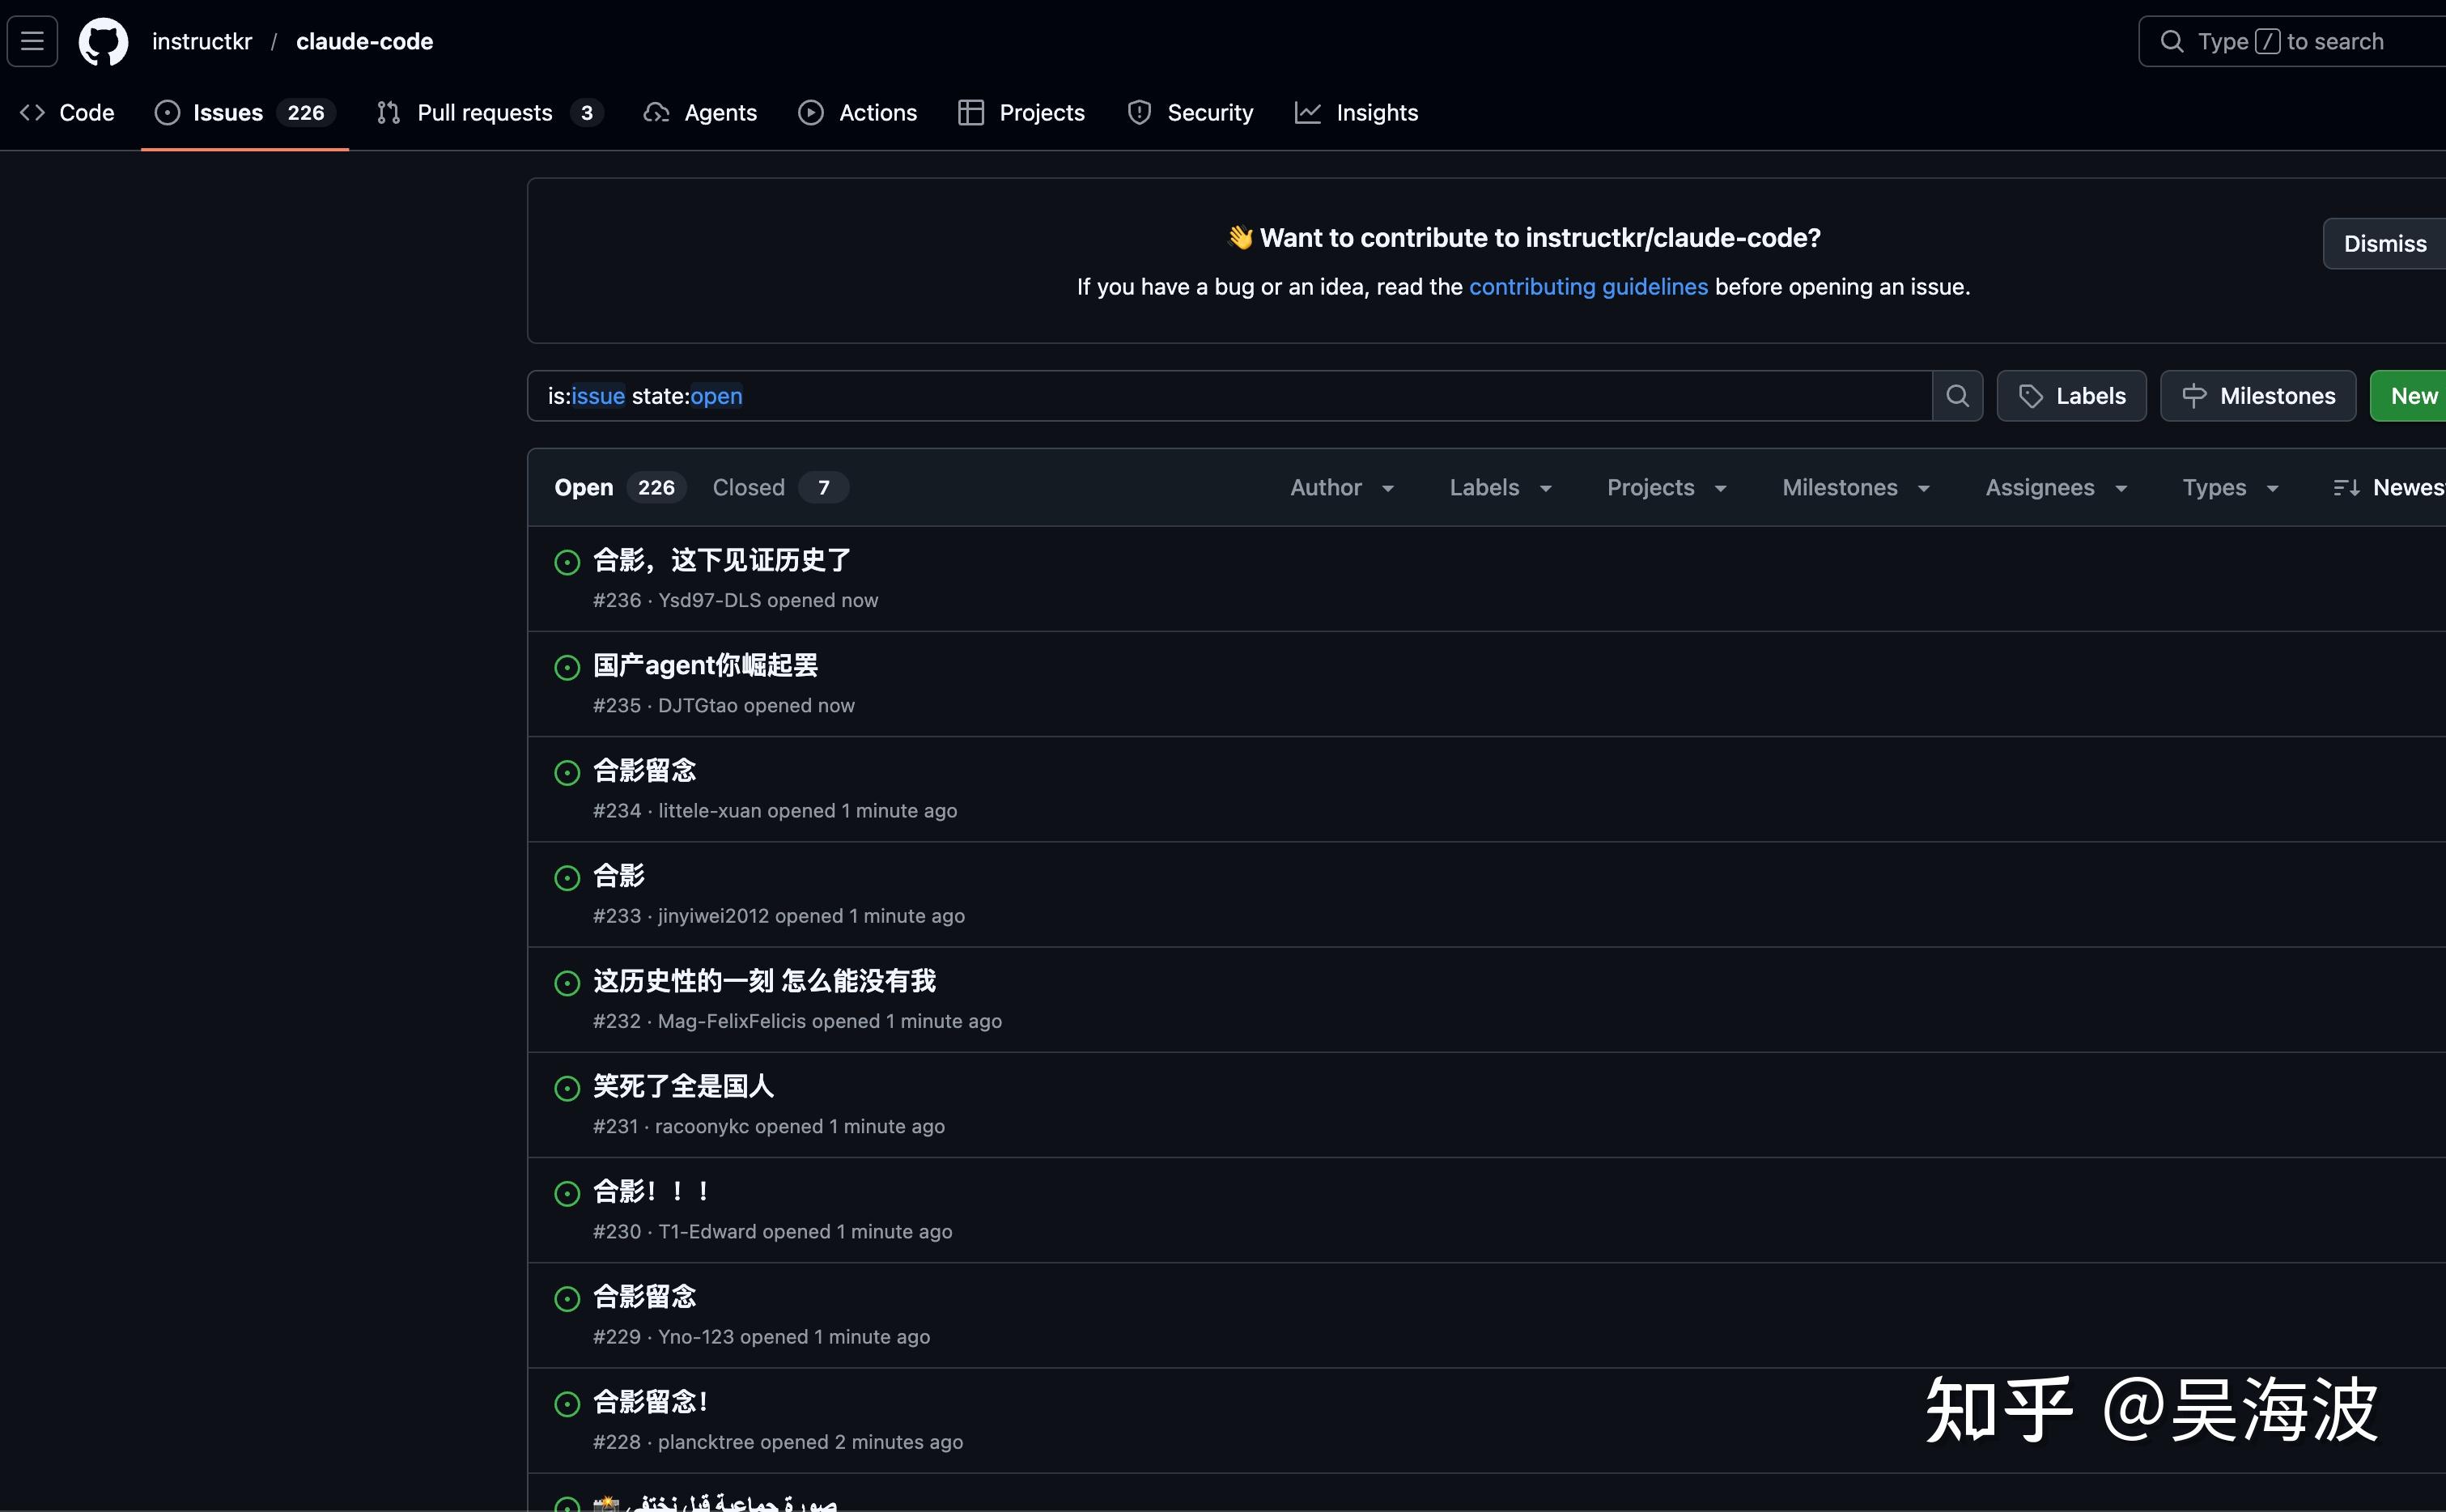2446x1512 pixels.
Task: Open the Code tab
Action: click(x=67, y=113)
